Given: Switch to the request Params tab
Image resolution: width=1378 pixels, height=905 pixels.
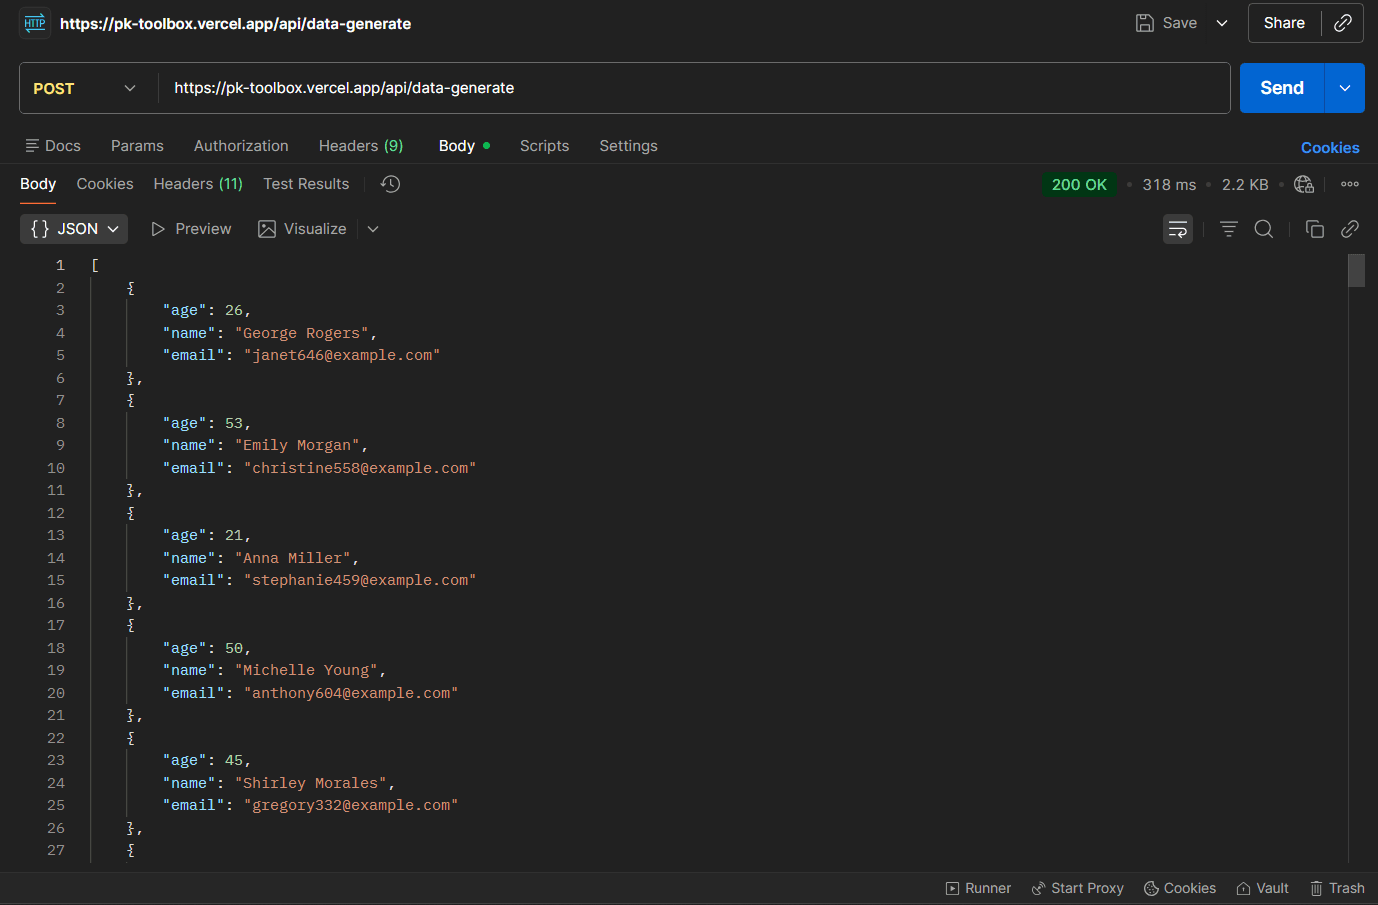Looking at the screenshot, I should [137, 146].
